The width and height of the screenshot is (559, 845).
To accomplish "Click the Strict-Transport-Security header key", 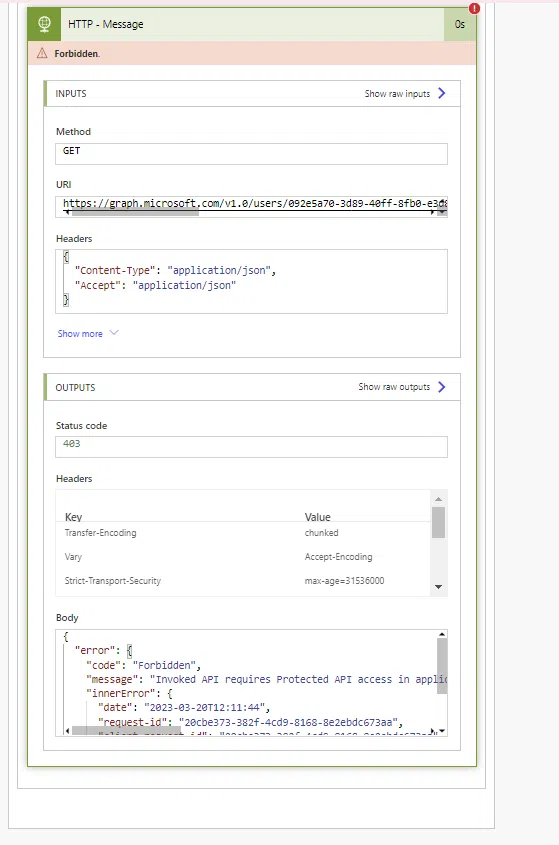I will [x=113, y=581].
